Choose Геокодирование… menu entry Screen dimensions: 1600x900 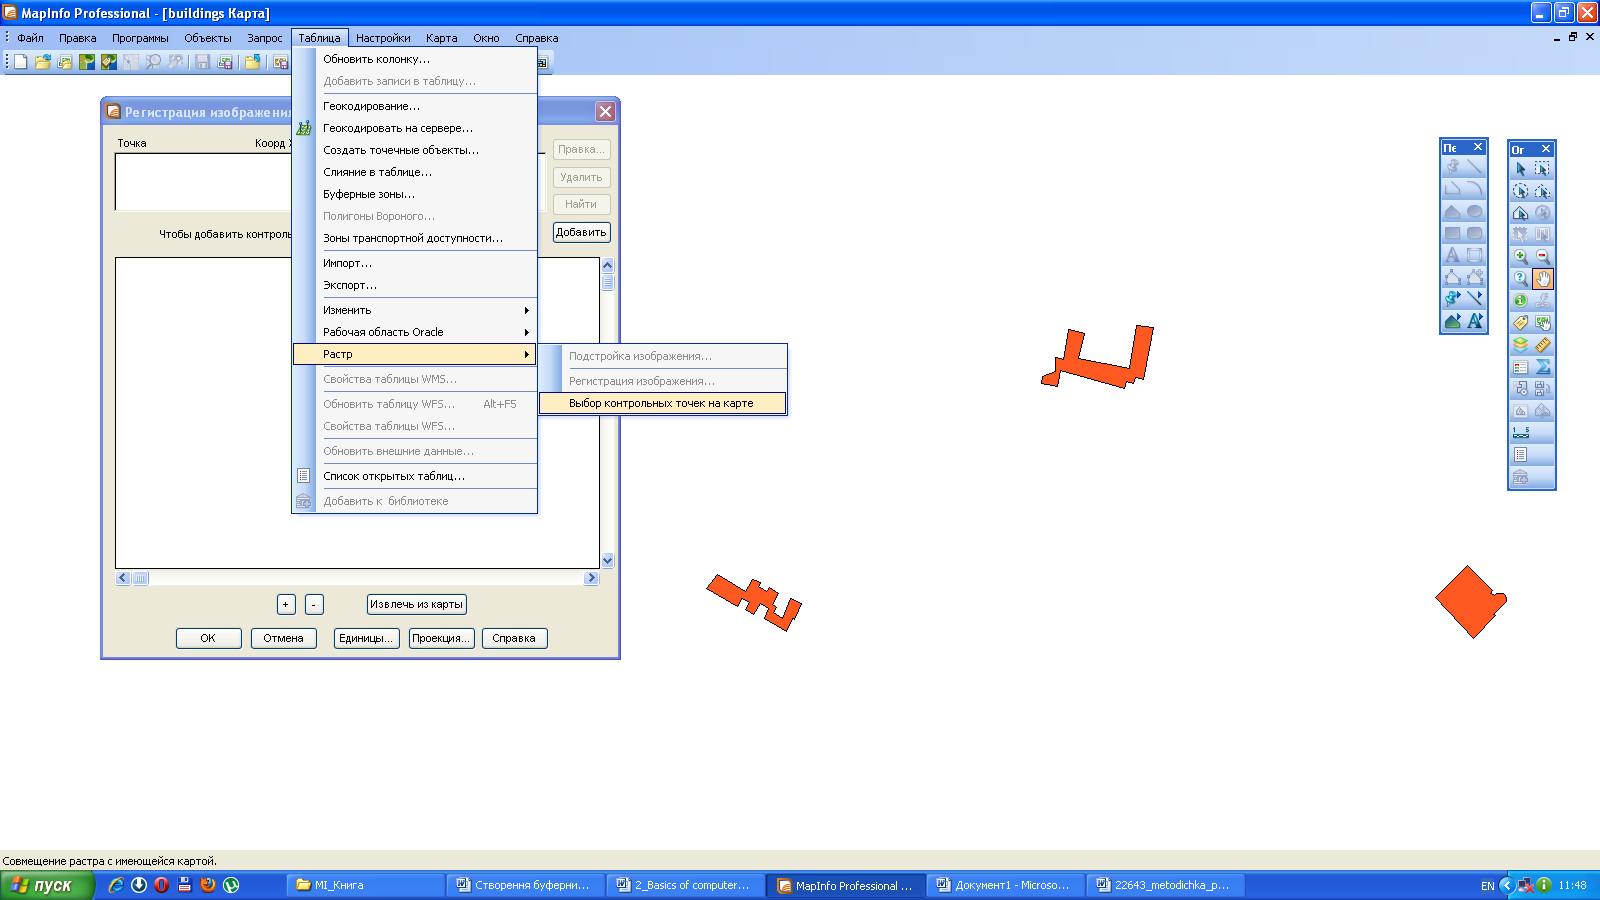[x=415, y=106]
